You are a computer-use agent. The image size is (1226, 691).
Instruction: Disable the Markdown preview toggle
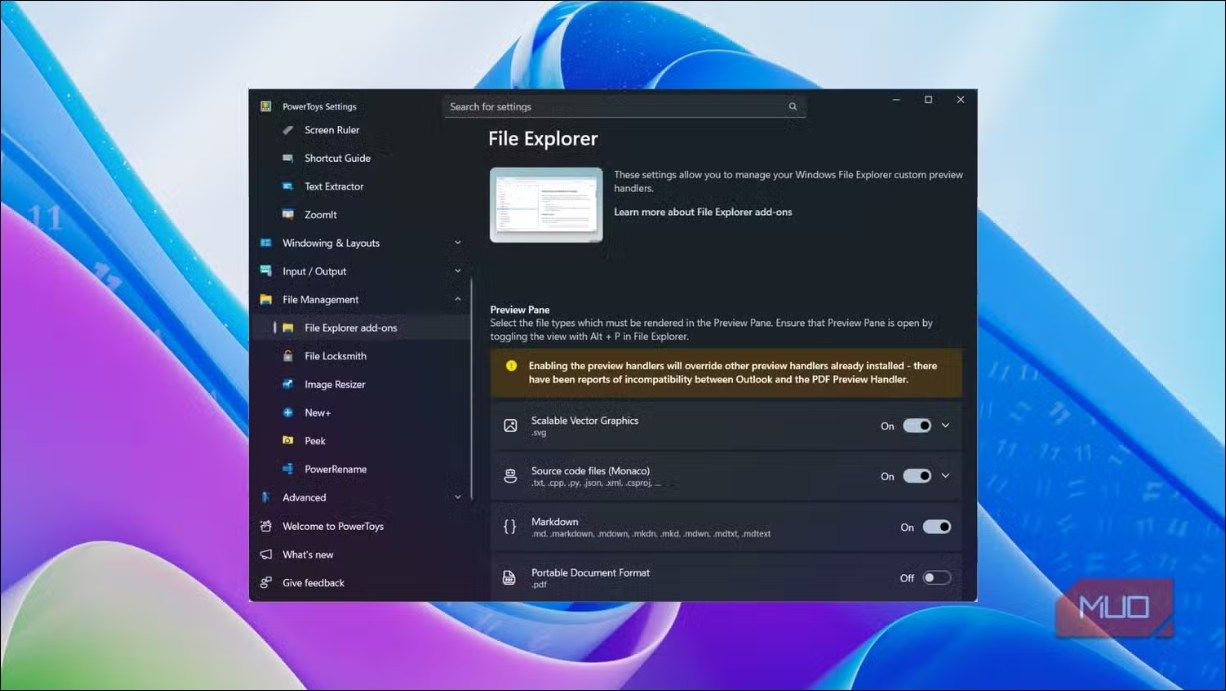tap(937, 527)
